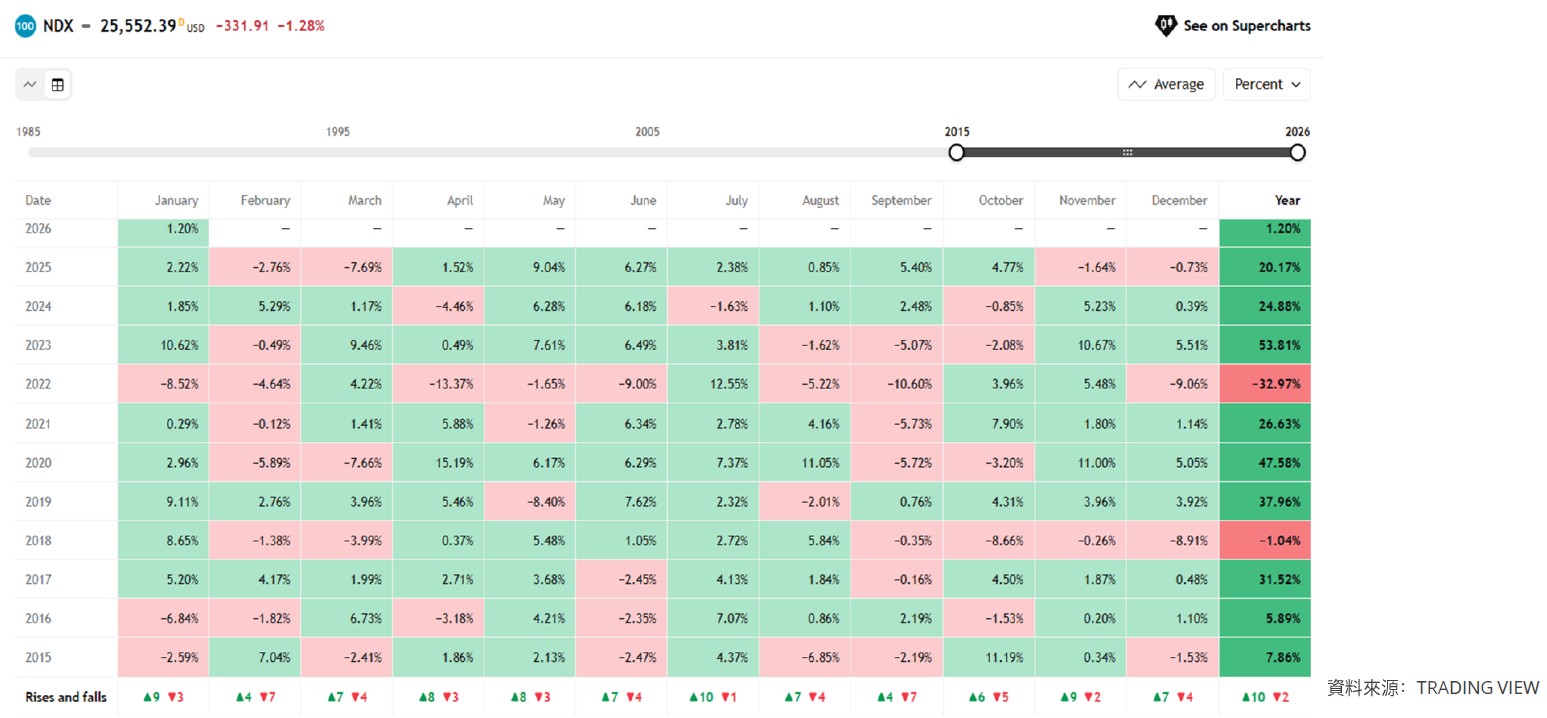Click the NDX ticker symbol
1547x718 pixels.
[58, 26]
